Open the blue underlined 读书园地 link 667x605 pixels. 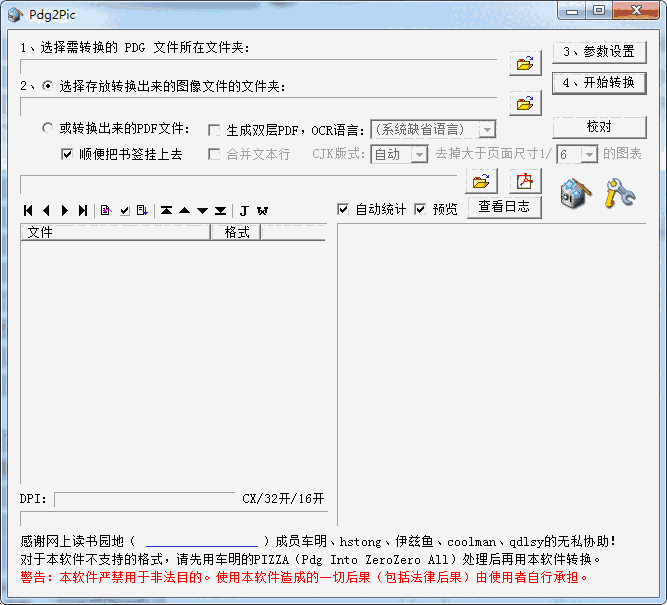pyautogui.click(x=202, y=542)
